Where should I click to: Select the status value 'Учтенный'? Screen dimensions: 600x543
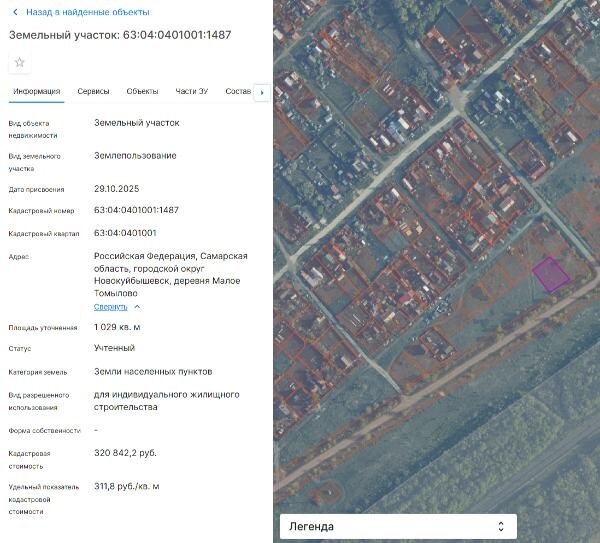[x=114, y=348]
